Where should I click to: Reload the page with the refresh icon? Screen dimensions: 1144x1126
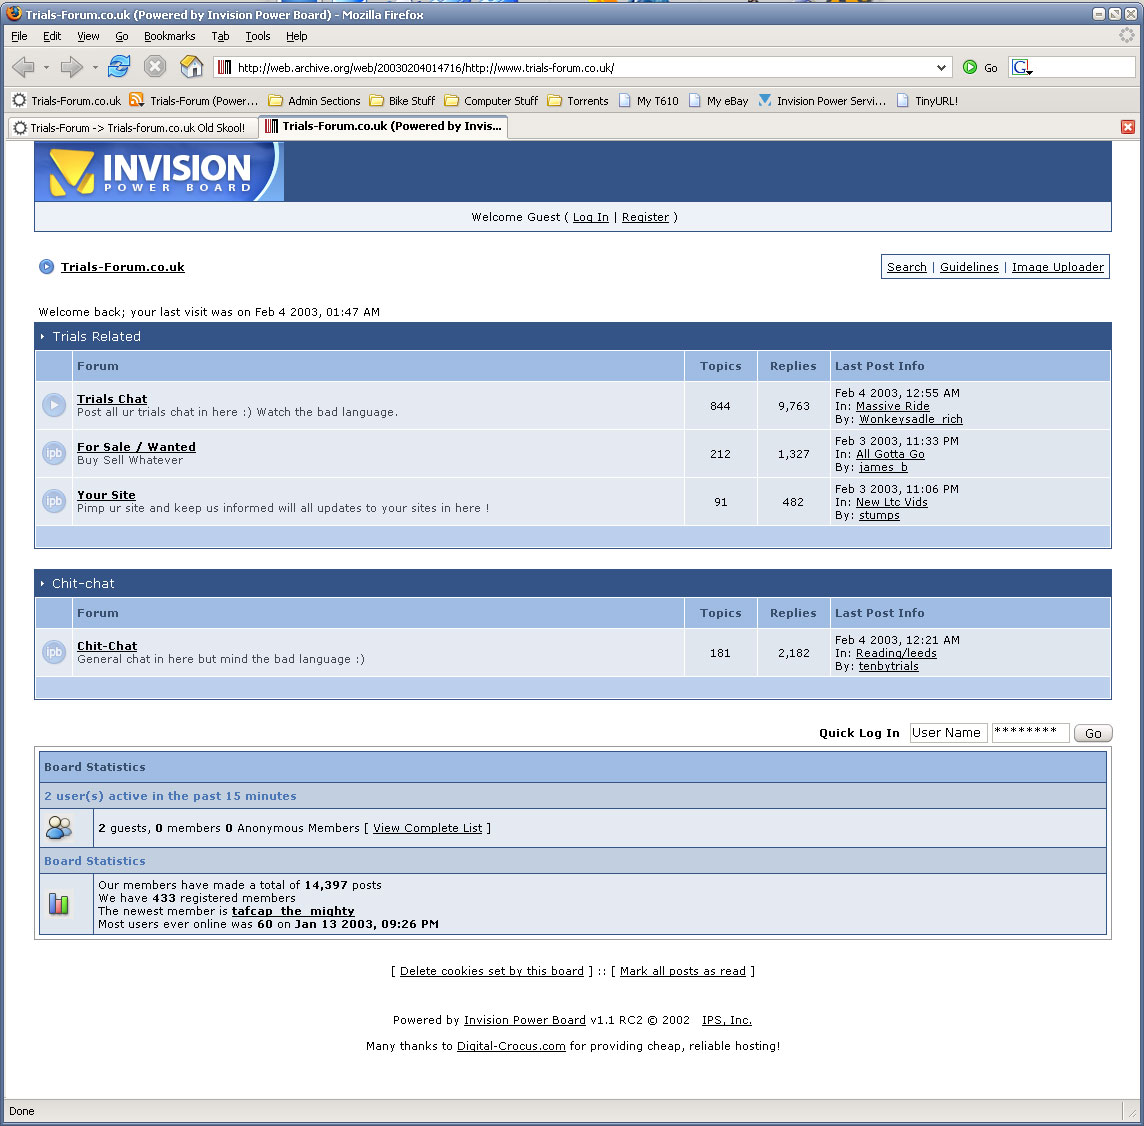[119, 67]
